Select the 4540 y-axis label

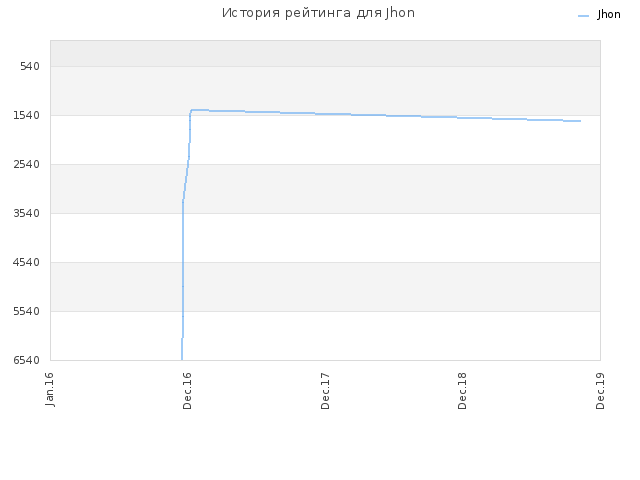(27, 262)
